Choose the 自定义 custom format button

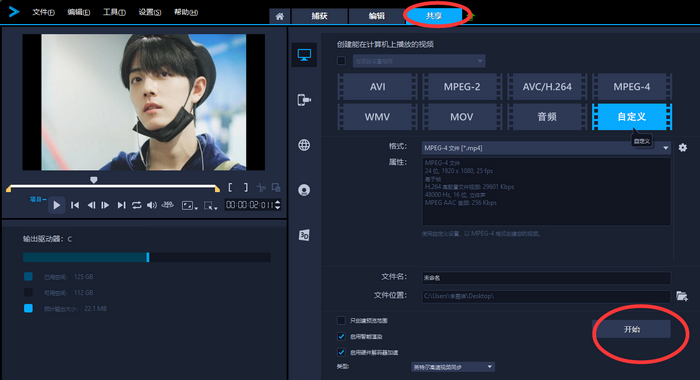pyautogui.click(x=632, y=117)
